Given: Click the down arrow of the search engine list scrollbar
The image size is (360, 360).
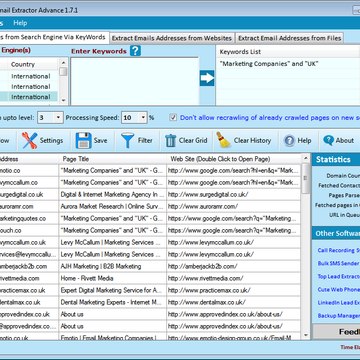Looking at the screenshot, I should coord(63,101).
